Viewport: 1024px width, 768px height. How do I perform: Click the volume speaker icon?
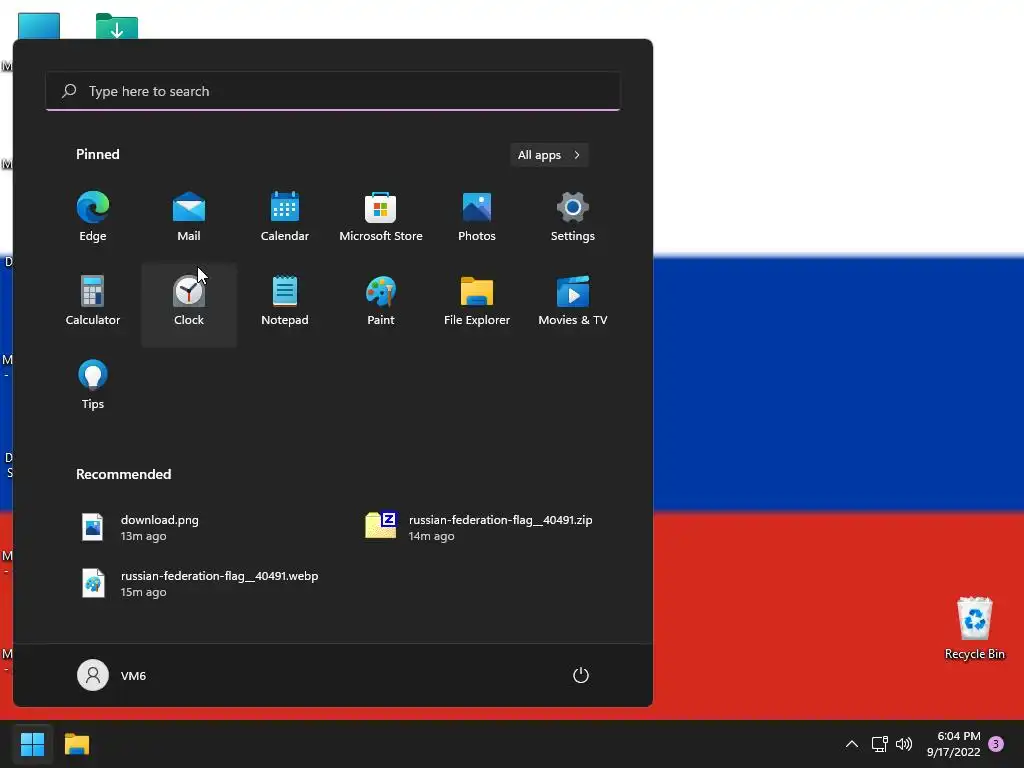click(904, 744)
